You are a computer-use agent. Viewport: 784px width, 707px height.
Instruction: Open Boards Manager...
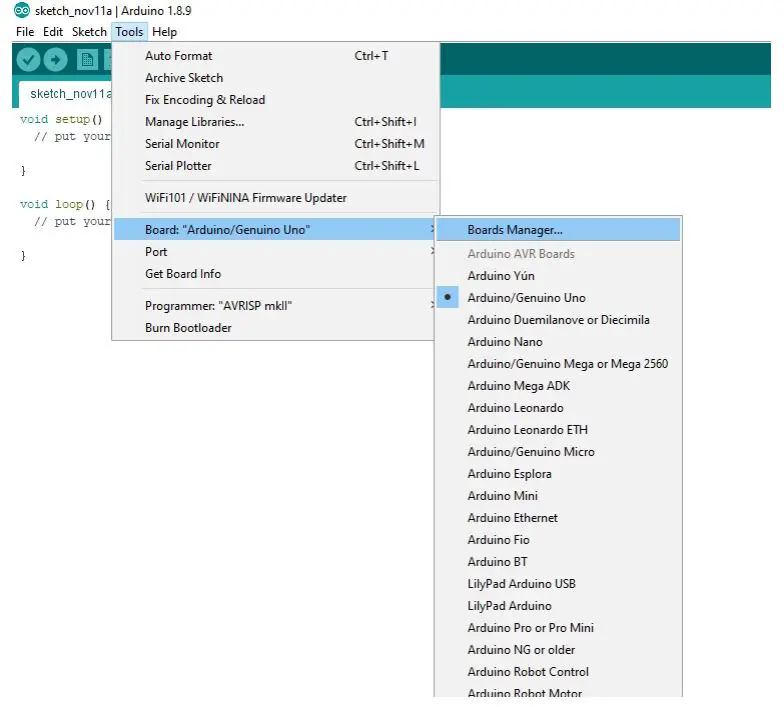click(515, 230)
